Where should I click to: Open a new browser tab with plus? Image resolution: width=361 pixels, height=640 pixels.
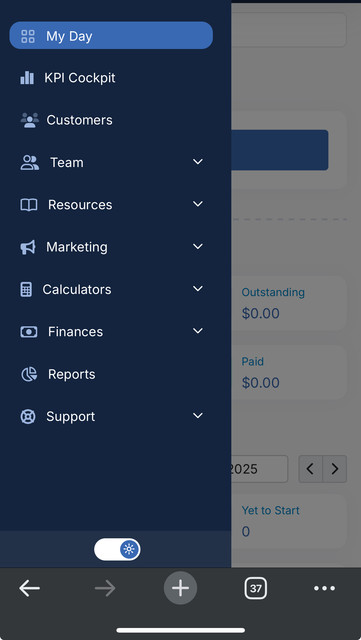180,588
